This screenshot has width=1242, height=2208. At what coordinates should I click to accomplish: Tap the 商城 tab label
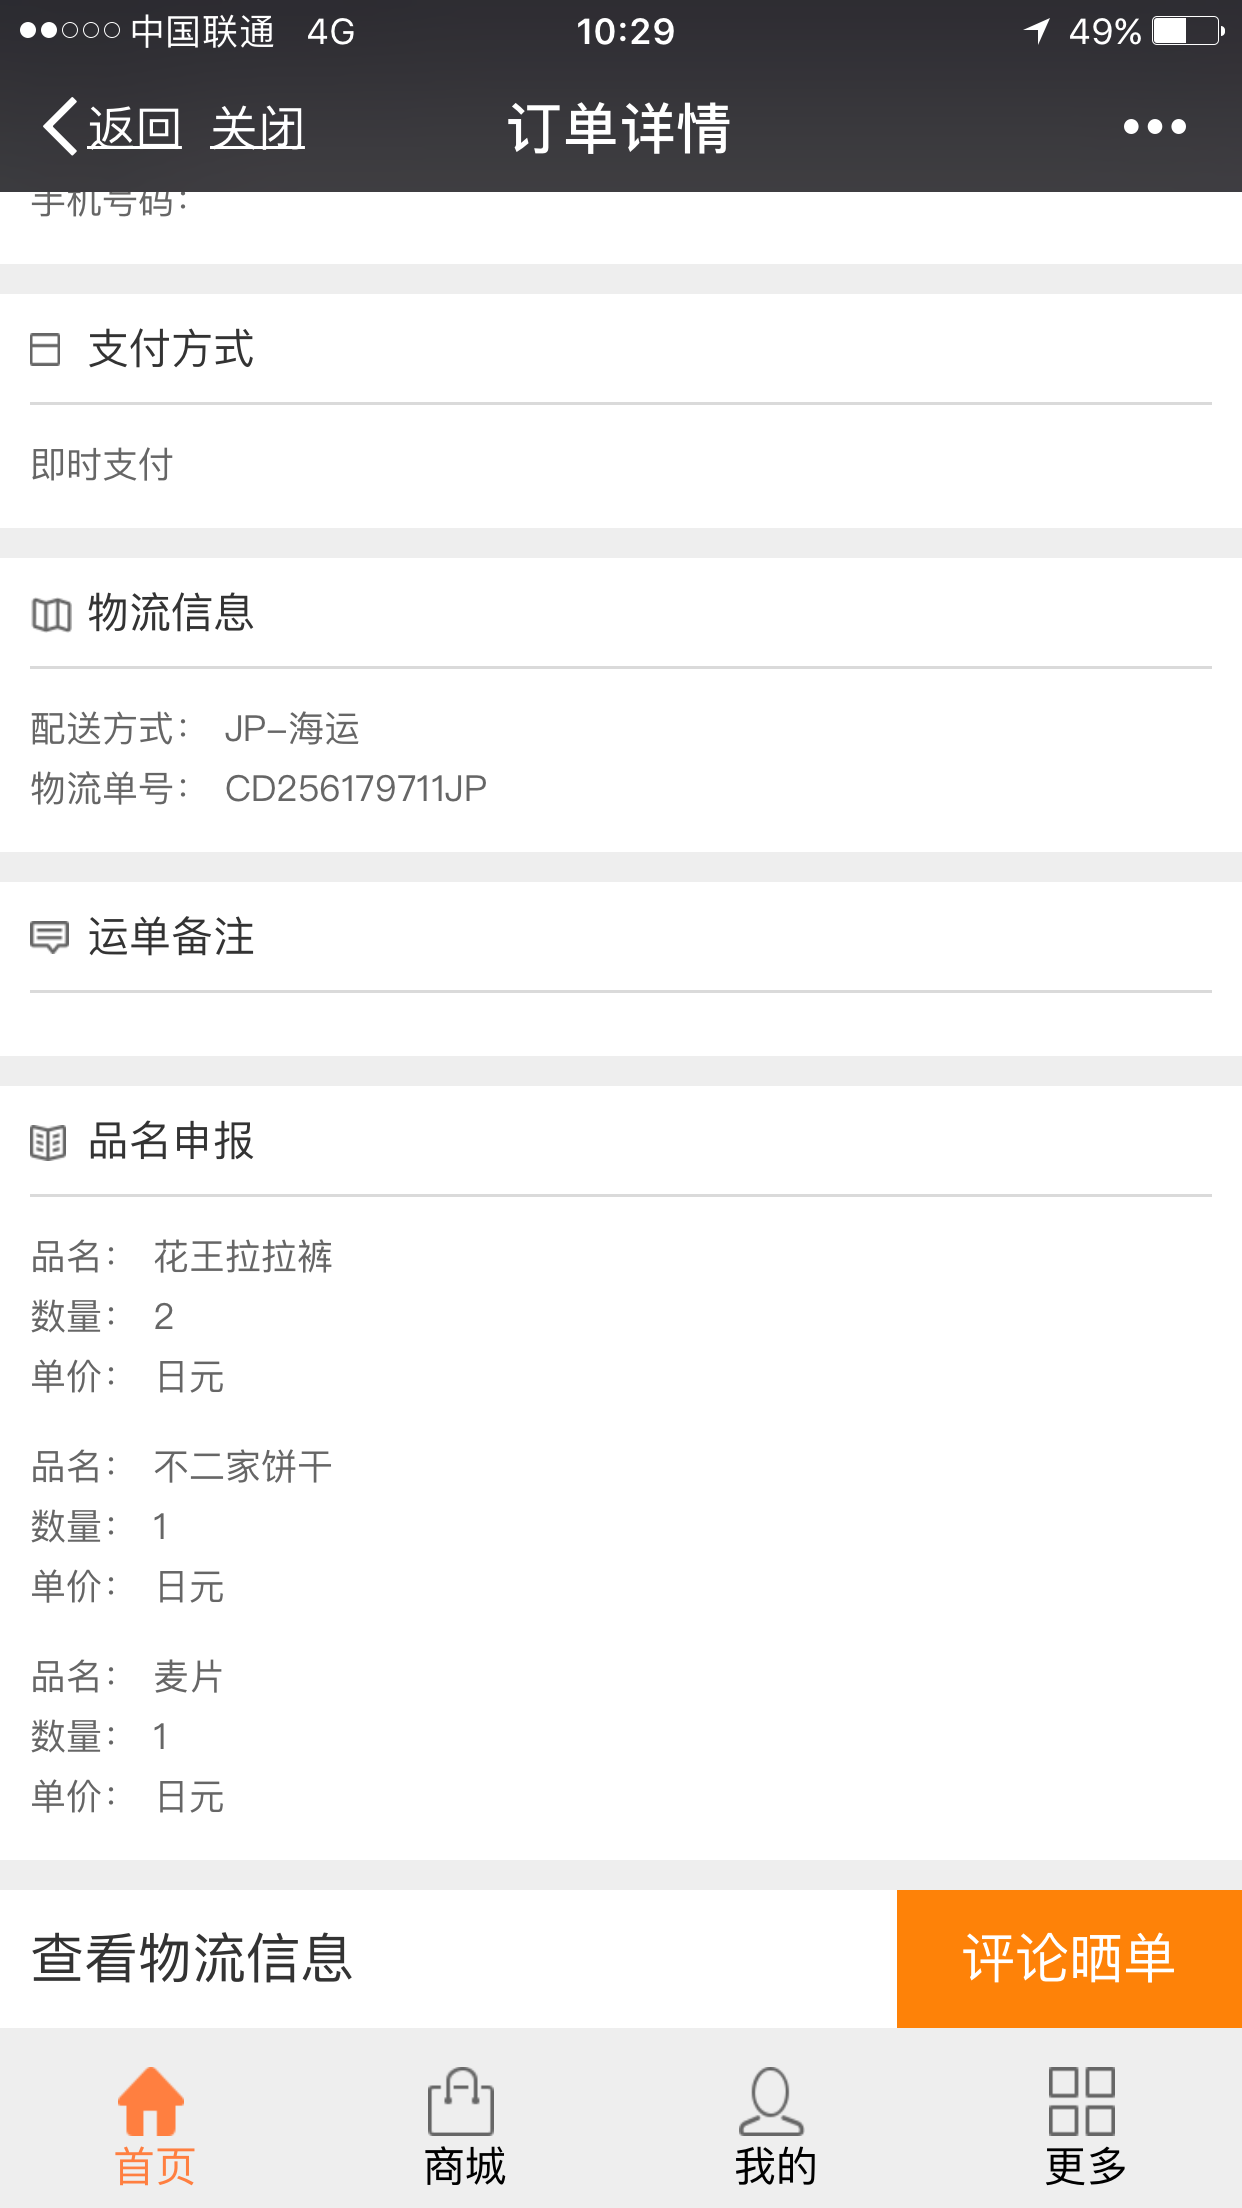465,2167
